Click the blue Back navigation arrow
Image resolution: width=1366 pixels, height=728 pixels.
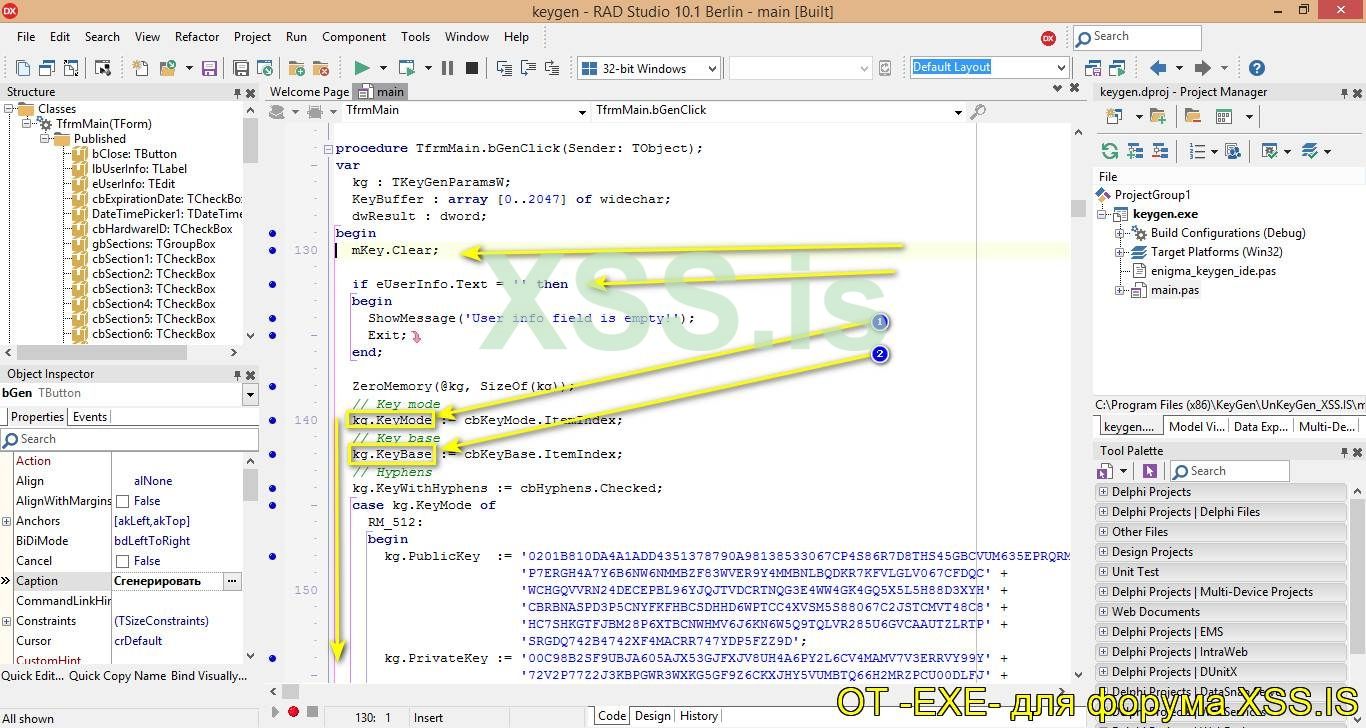[x=1158, y=68]
